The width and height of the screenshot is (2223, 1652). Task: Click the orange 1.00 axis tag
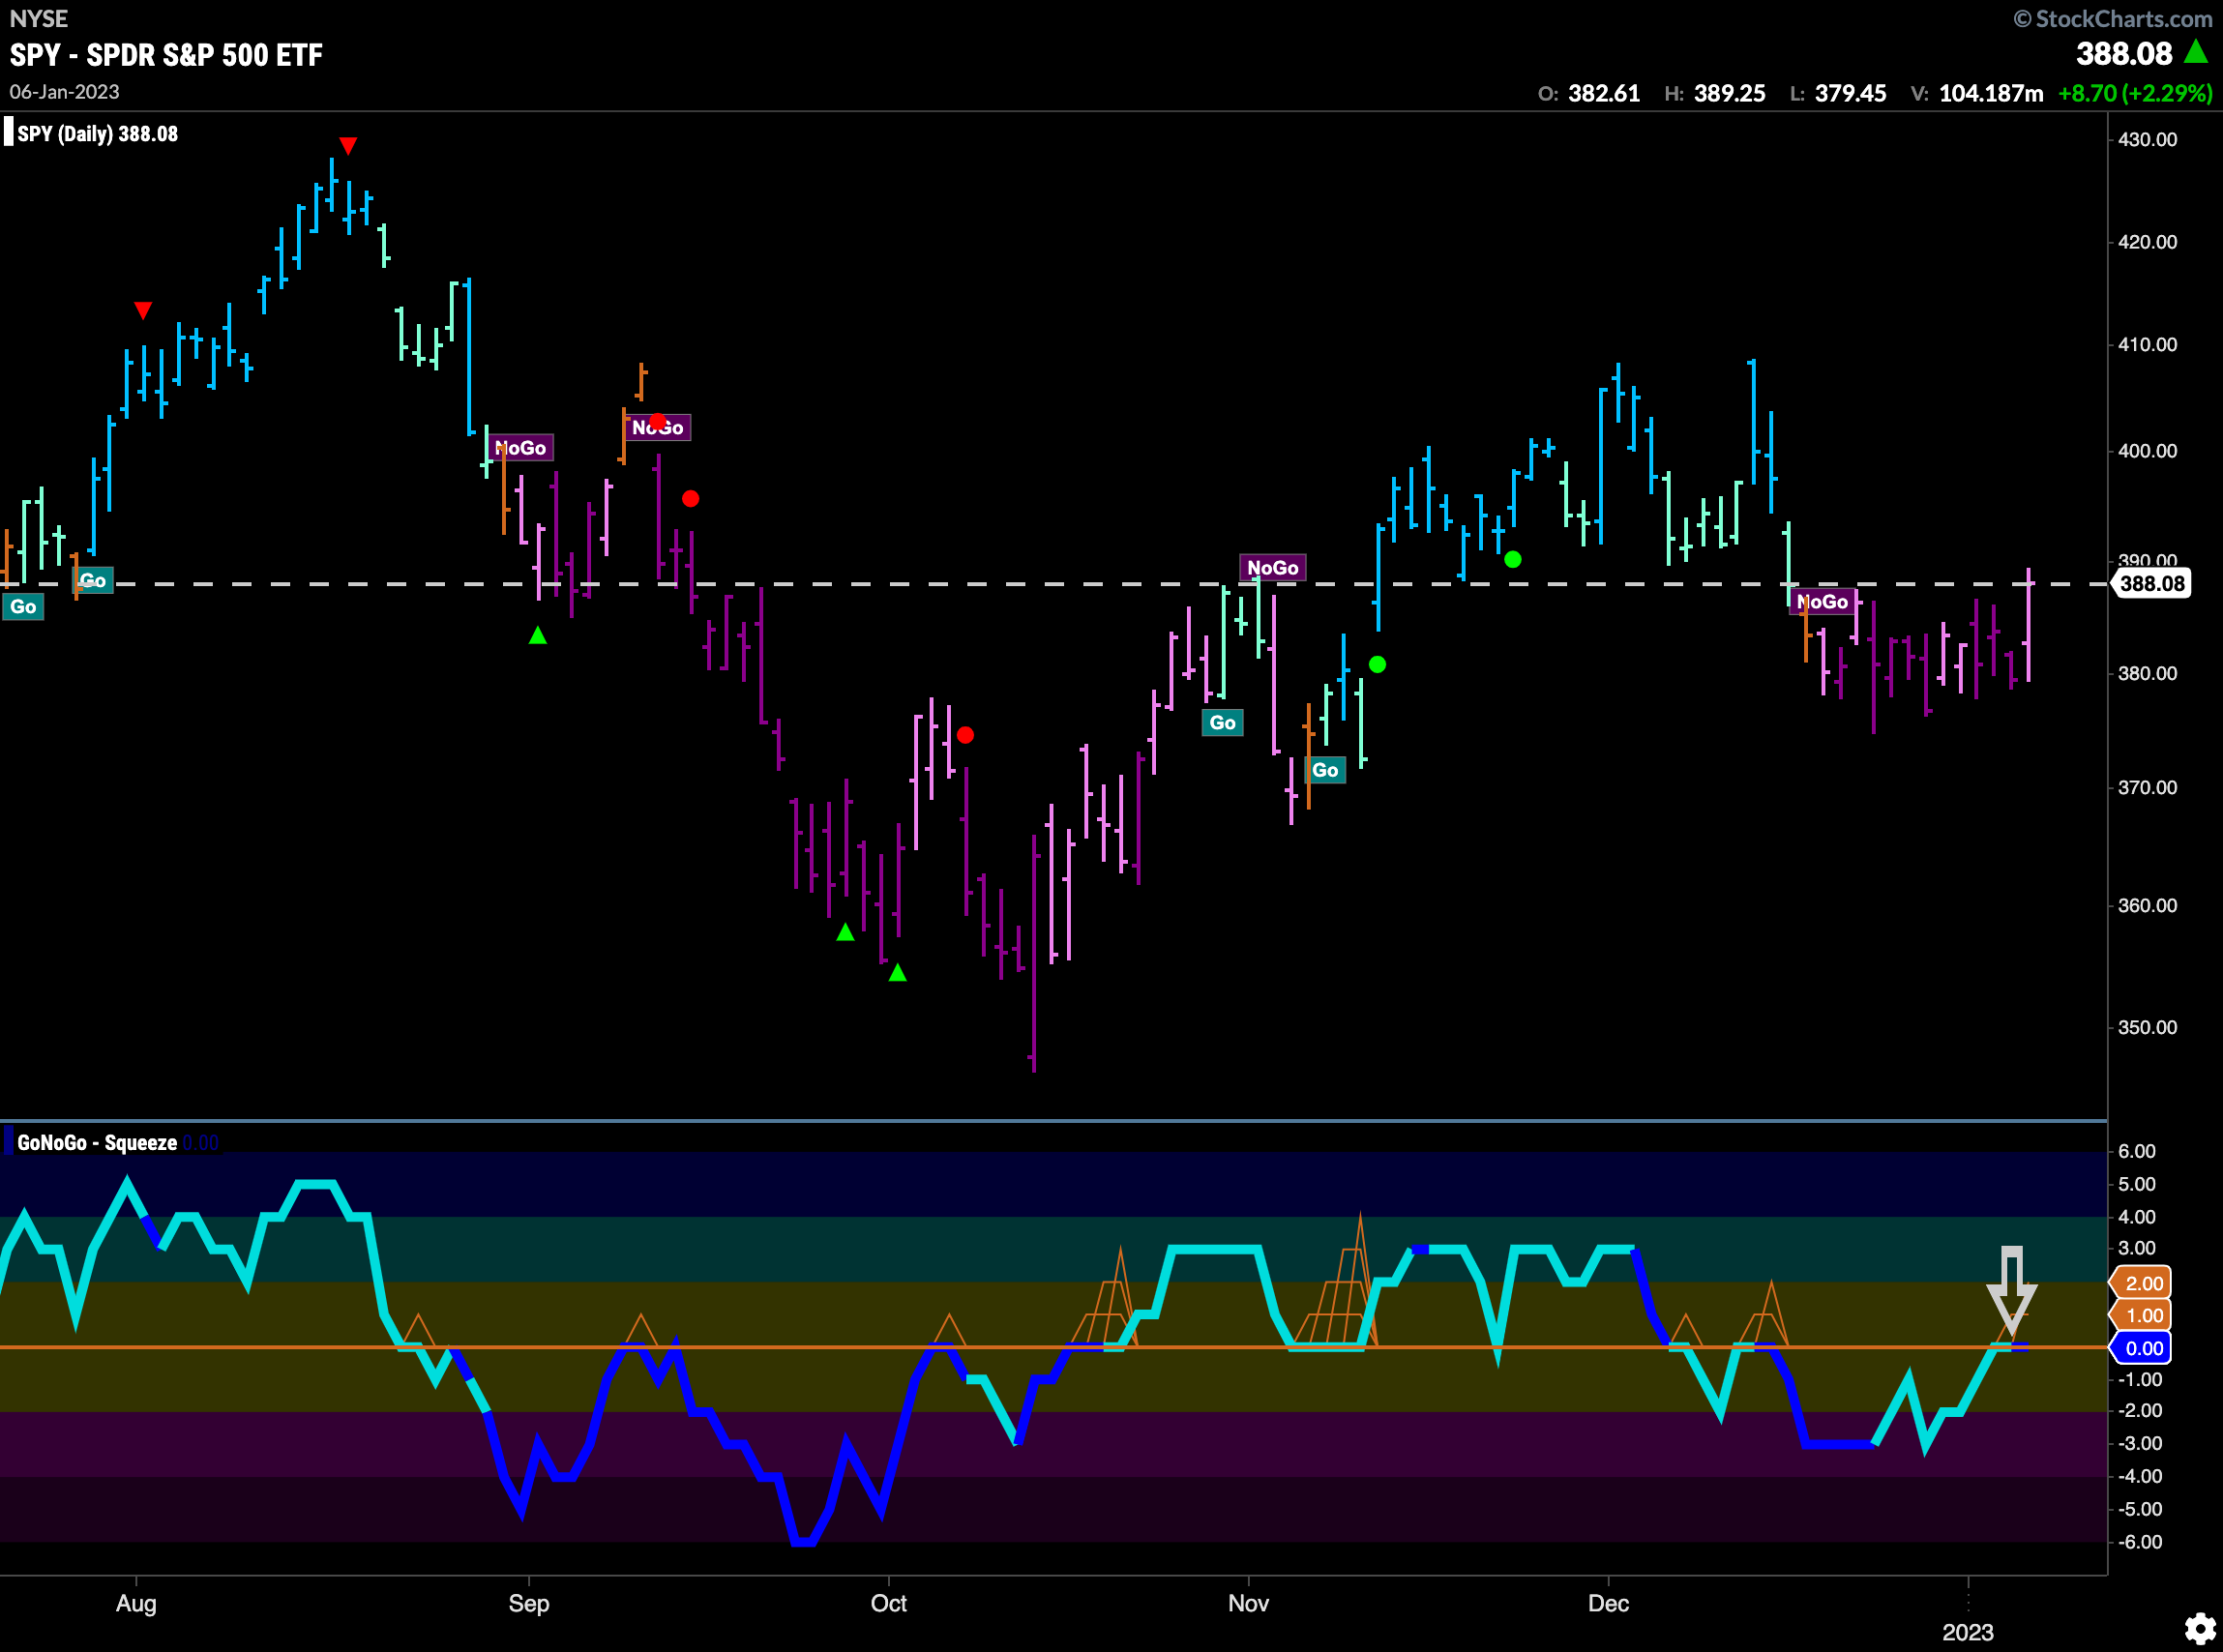click(2142, 1315)
